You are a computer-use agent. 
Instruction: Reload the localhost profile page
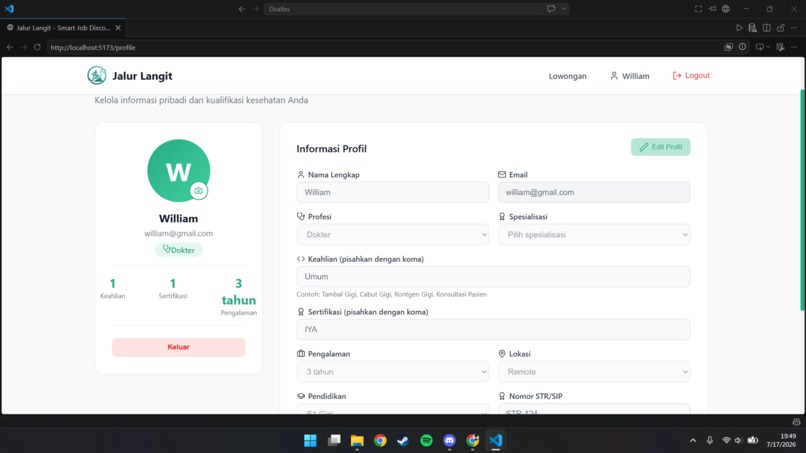click(37, 47)
